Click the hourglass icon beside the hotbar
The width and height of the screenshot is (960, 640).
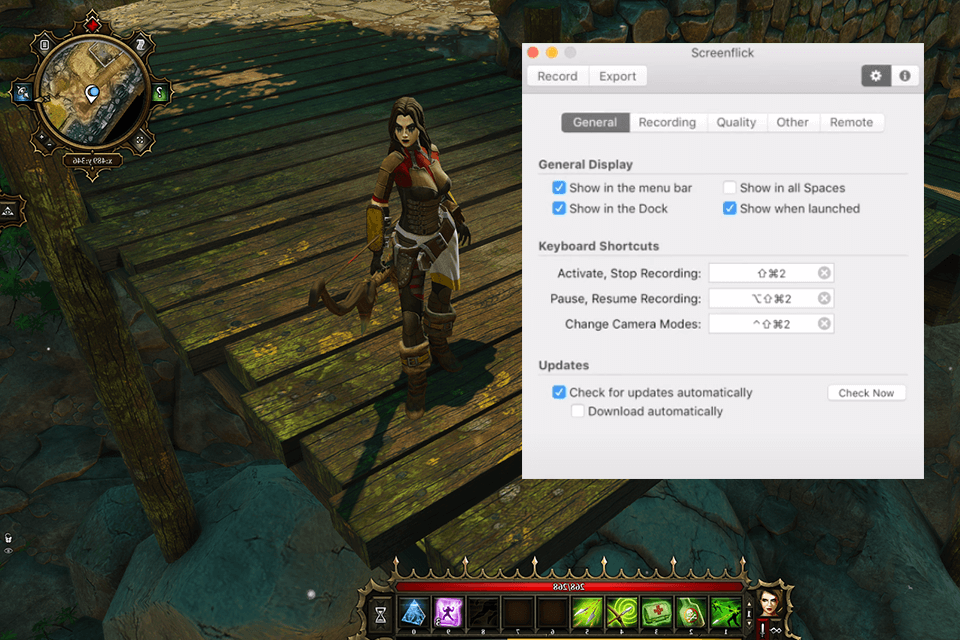(380, 614)
